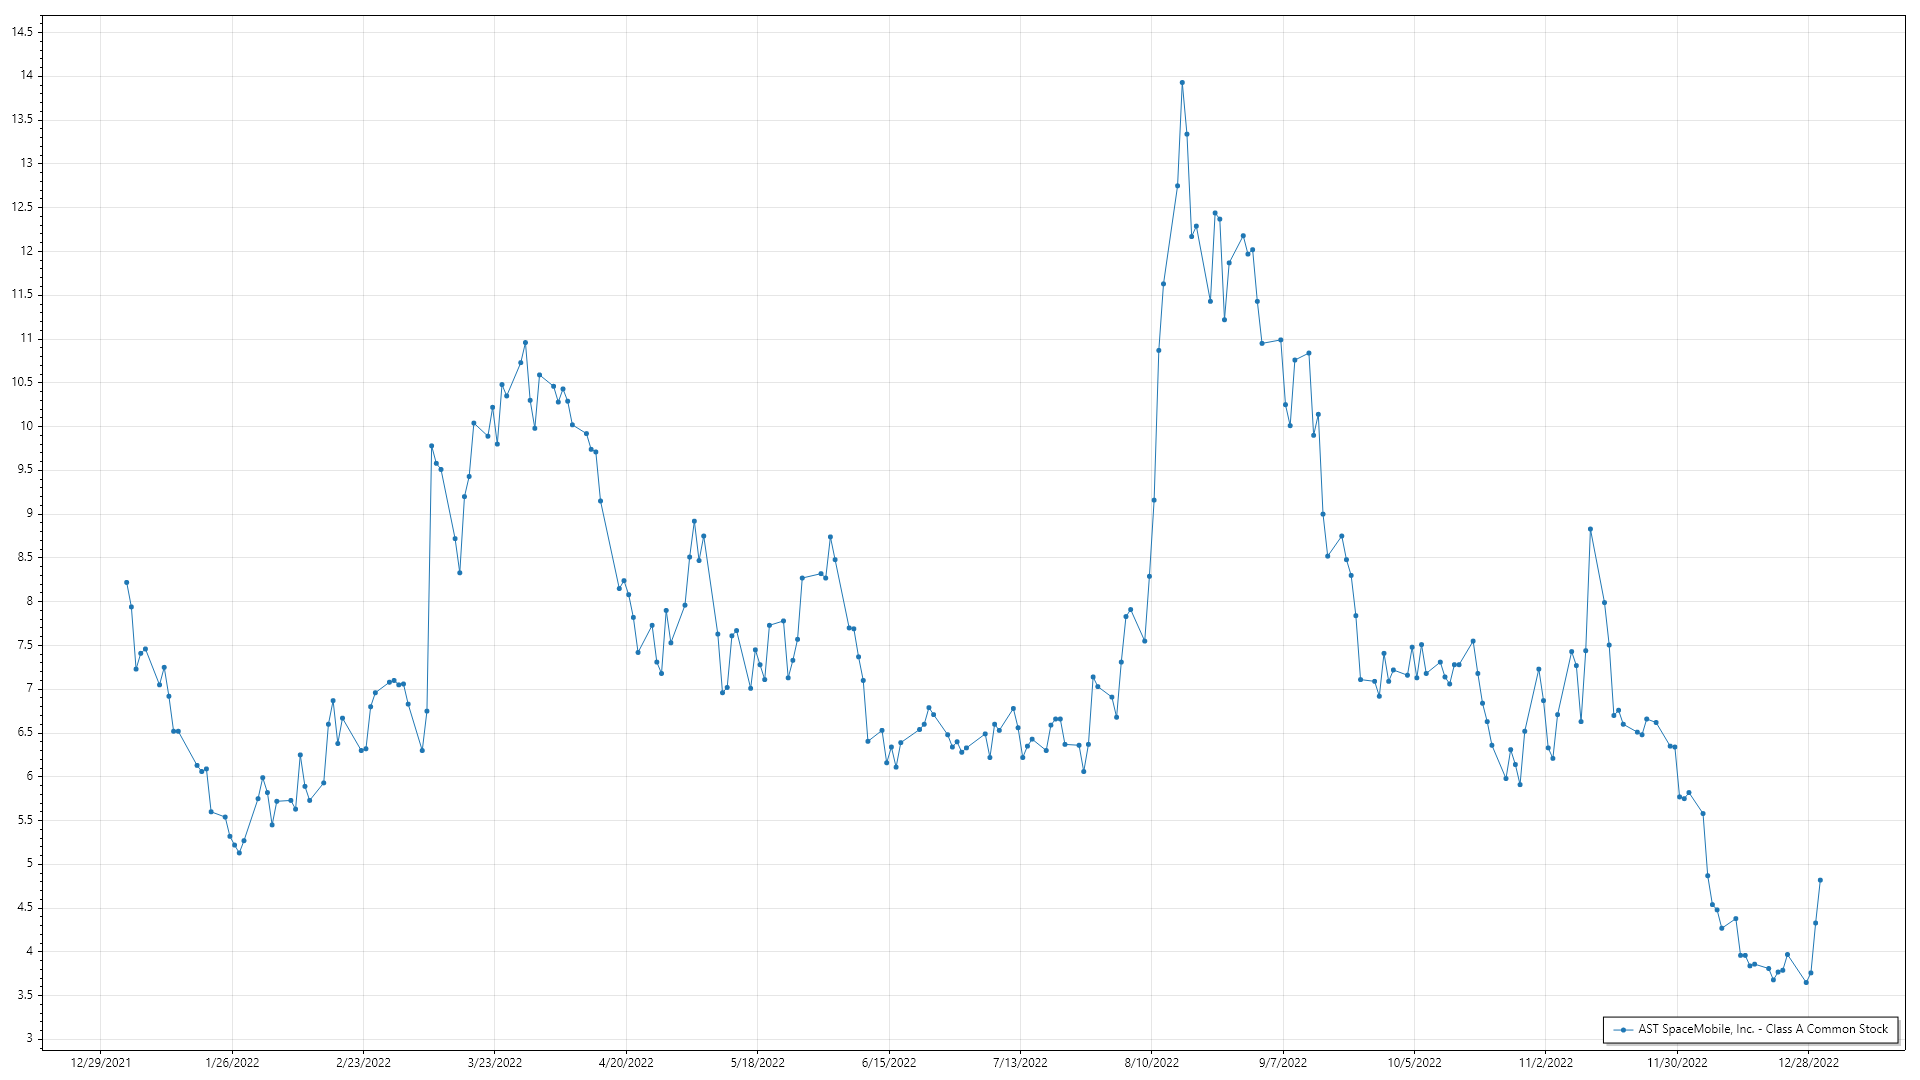Click the AST SpaceMobile legend label
Screen dimensions: 1920x1080
pos(1762,1029)
